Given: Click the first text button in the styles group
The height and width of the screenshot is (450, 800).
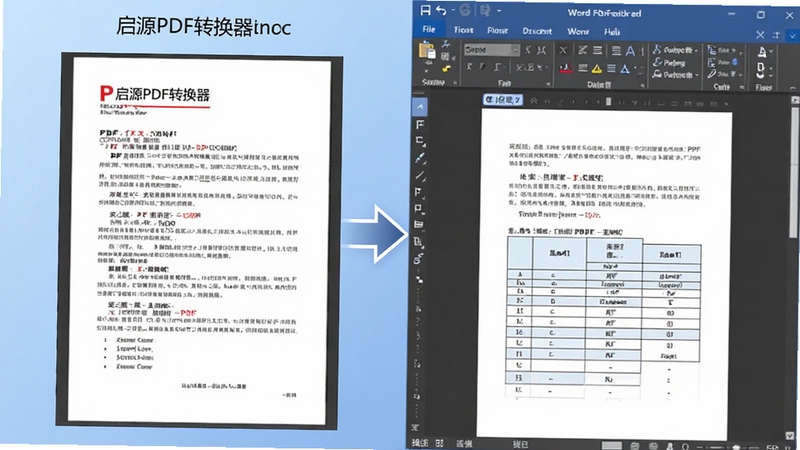Looking at the screenshot, I should [x=675, y=50].
